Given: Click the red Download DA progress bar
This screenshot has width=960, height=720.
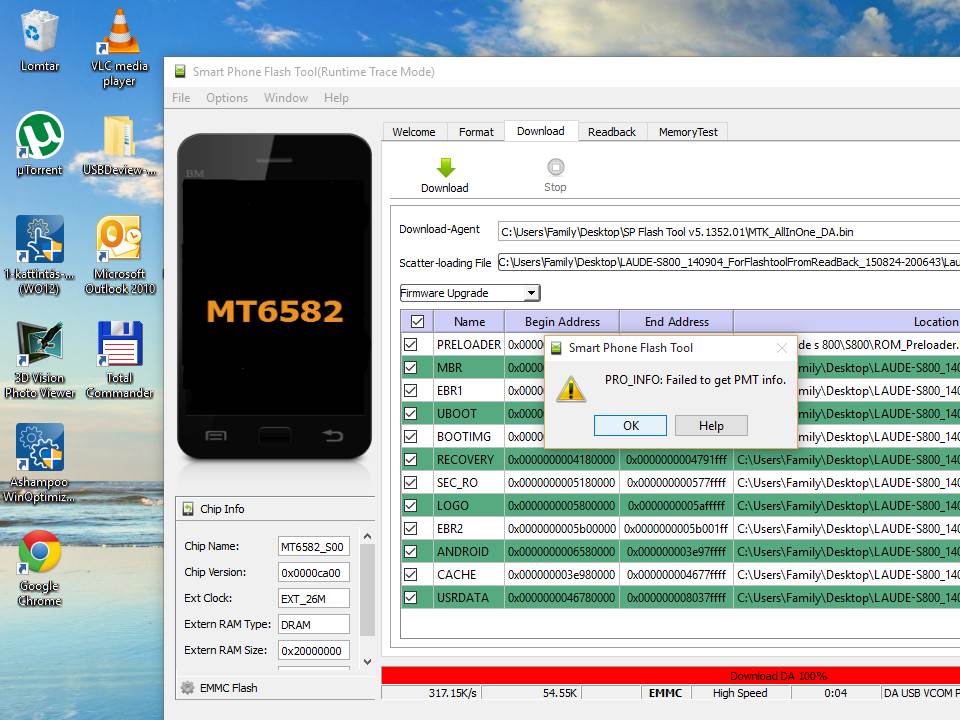Looking at the screenshot, I should point(670,676).
